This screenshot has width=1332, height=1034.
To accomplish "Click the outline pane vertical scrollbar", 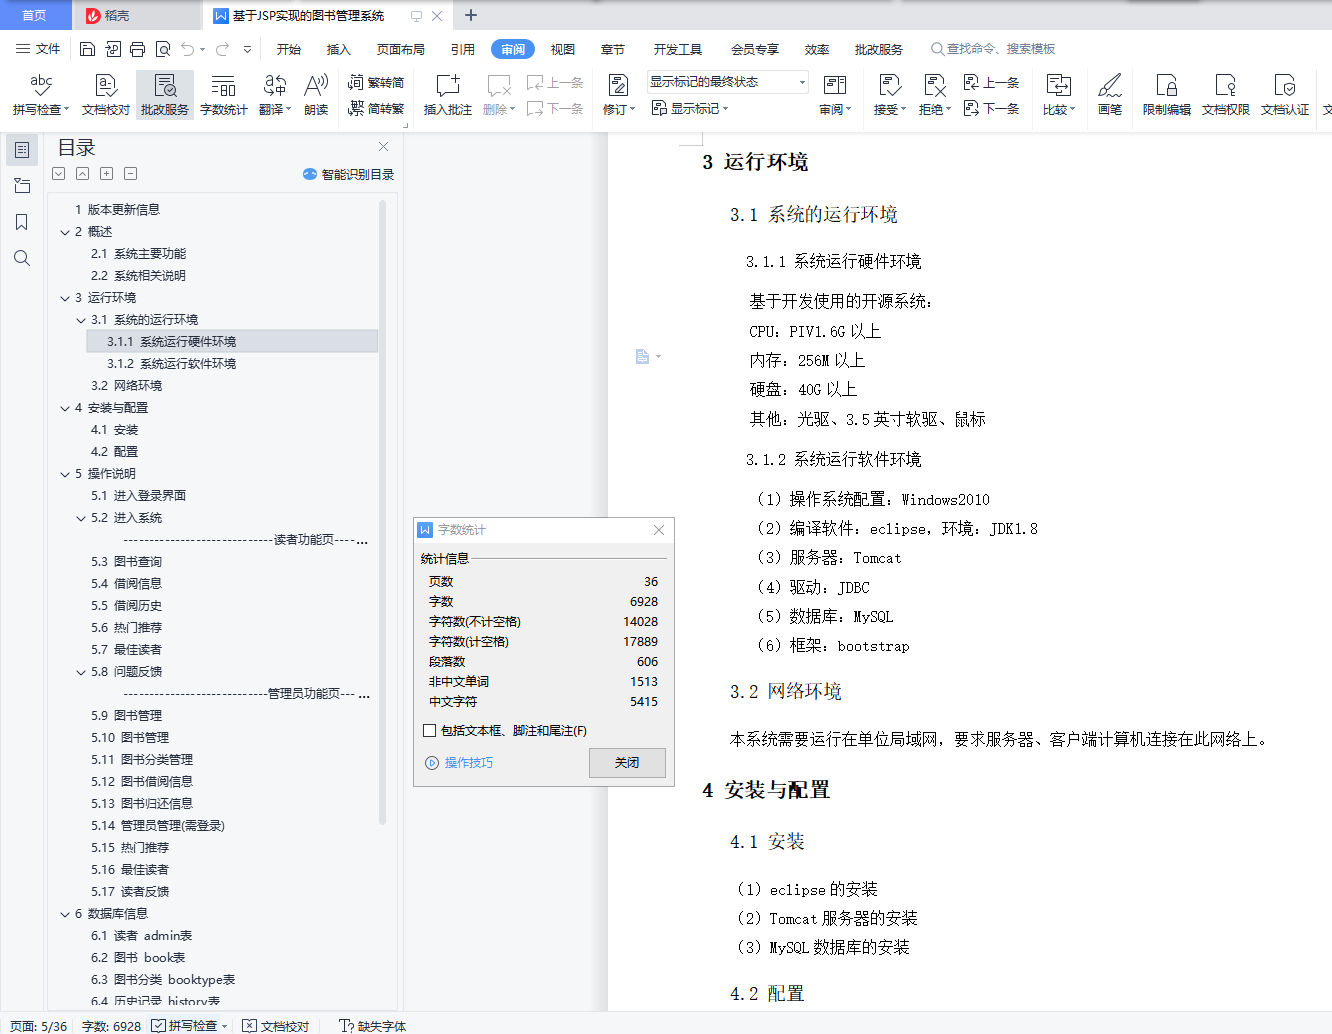I will point(382,512).
